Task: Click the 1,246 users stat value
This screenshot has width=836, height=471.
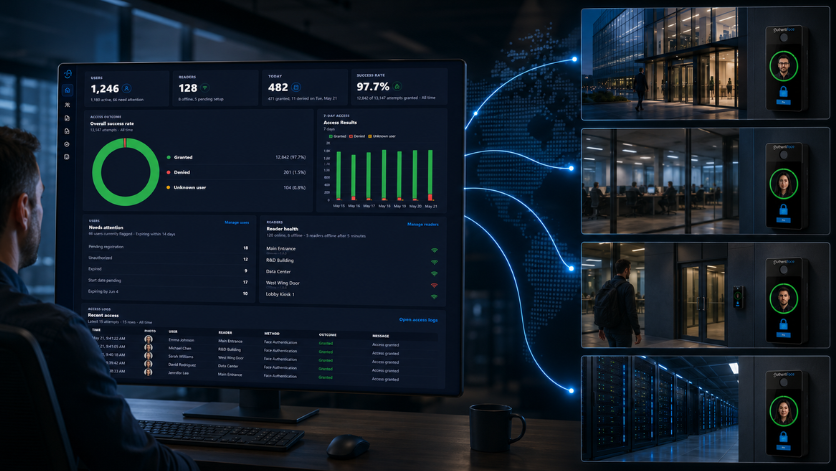Action: coord(104,89)
